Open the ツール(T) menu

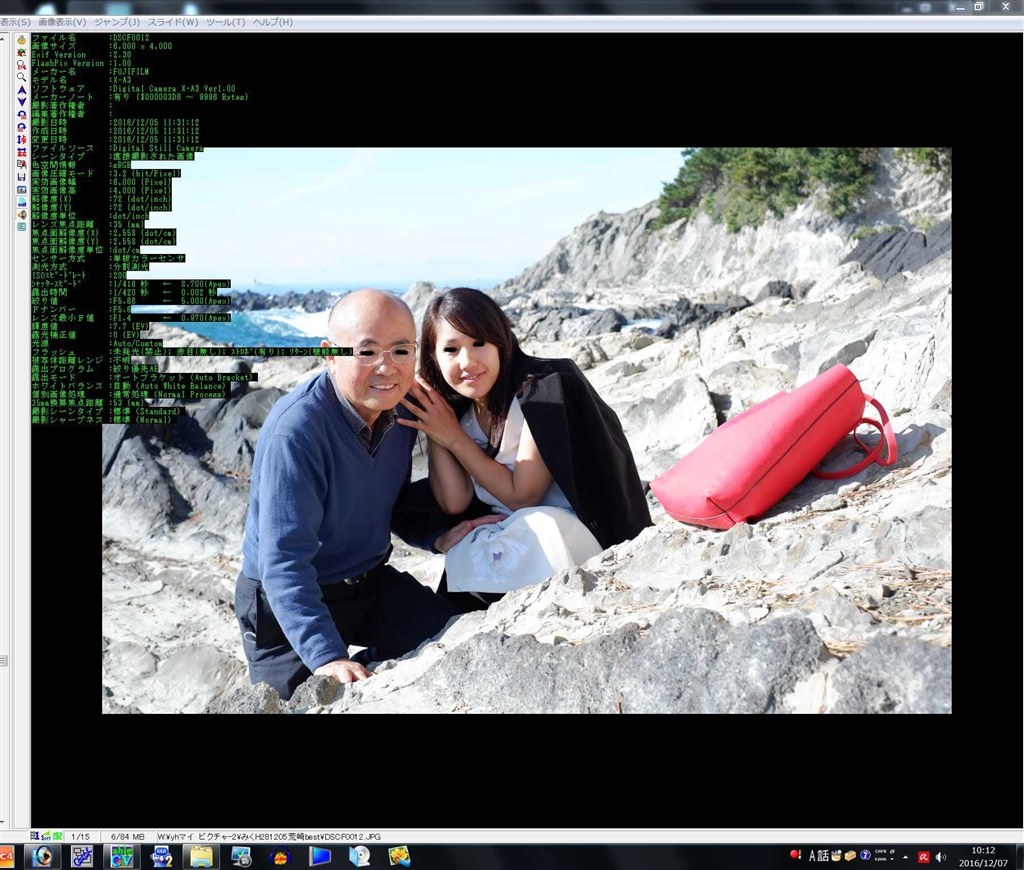click(x=225, y=22)
